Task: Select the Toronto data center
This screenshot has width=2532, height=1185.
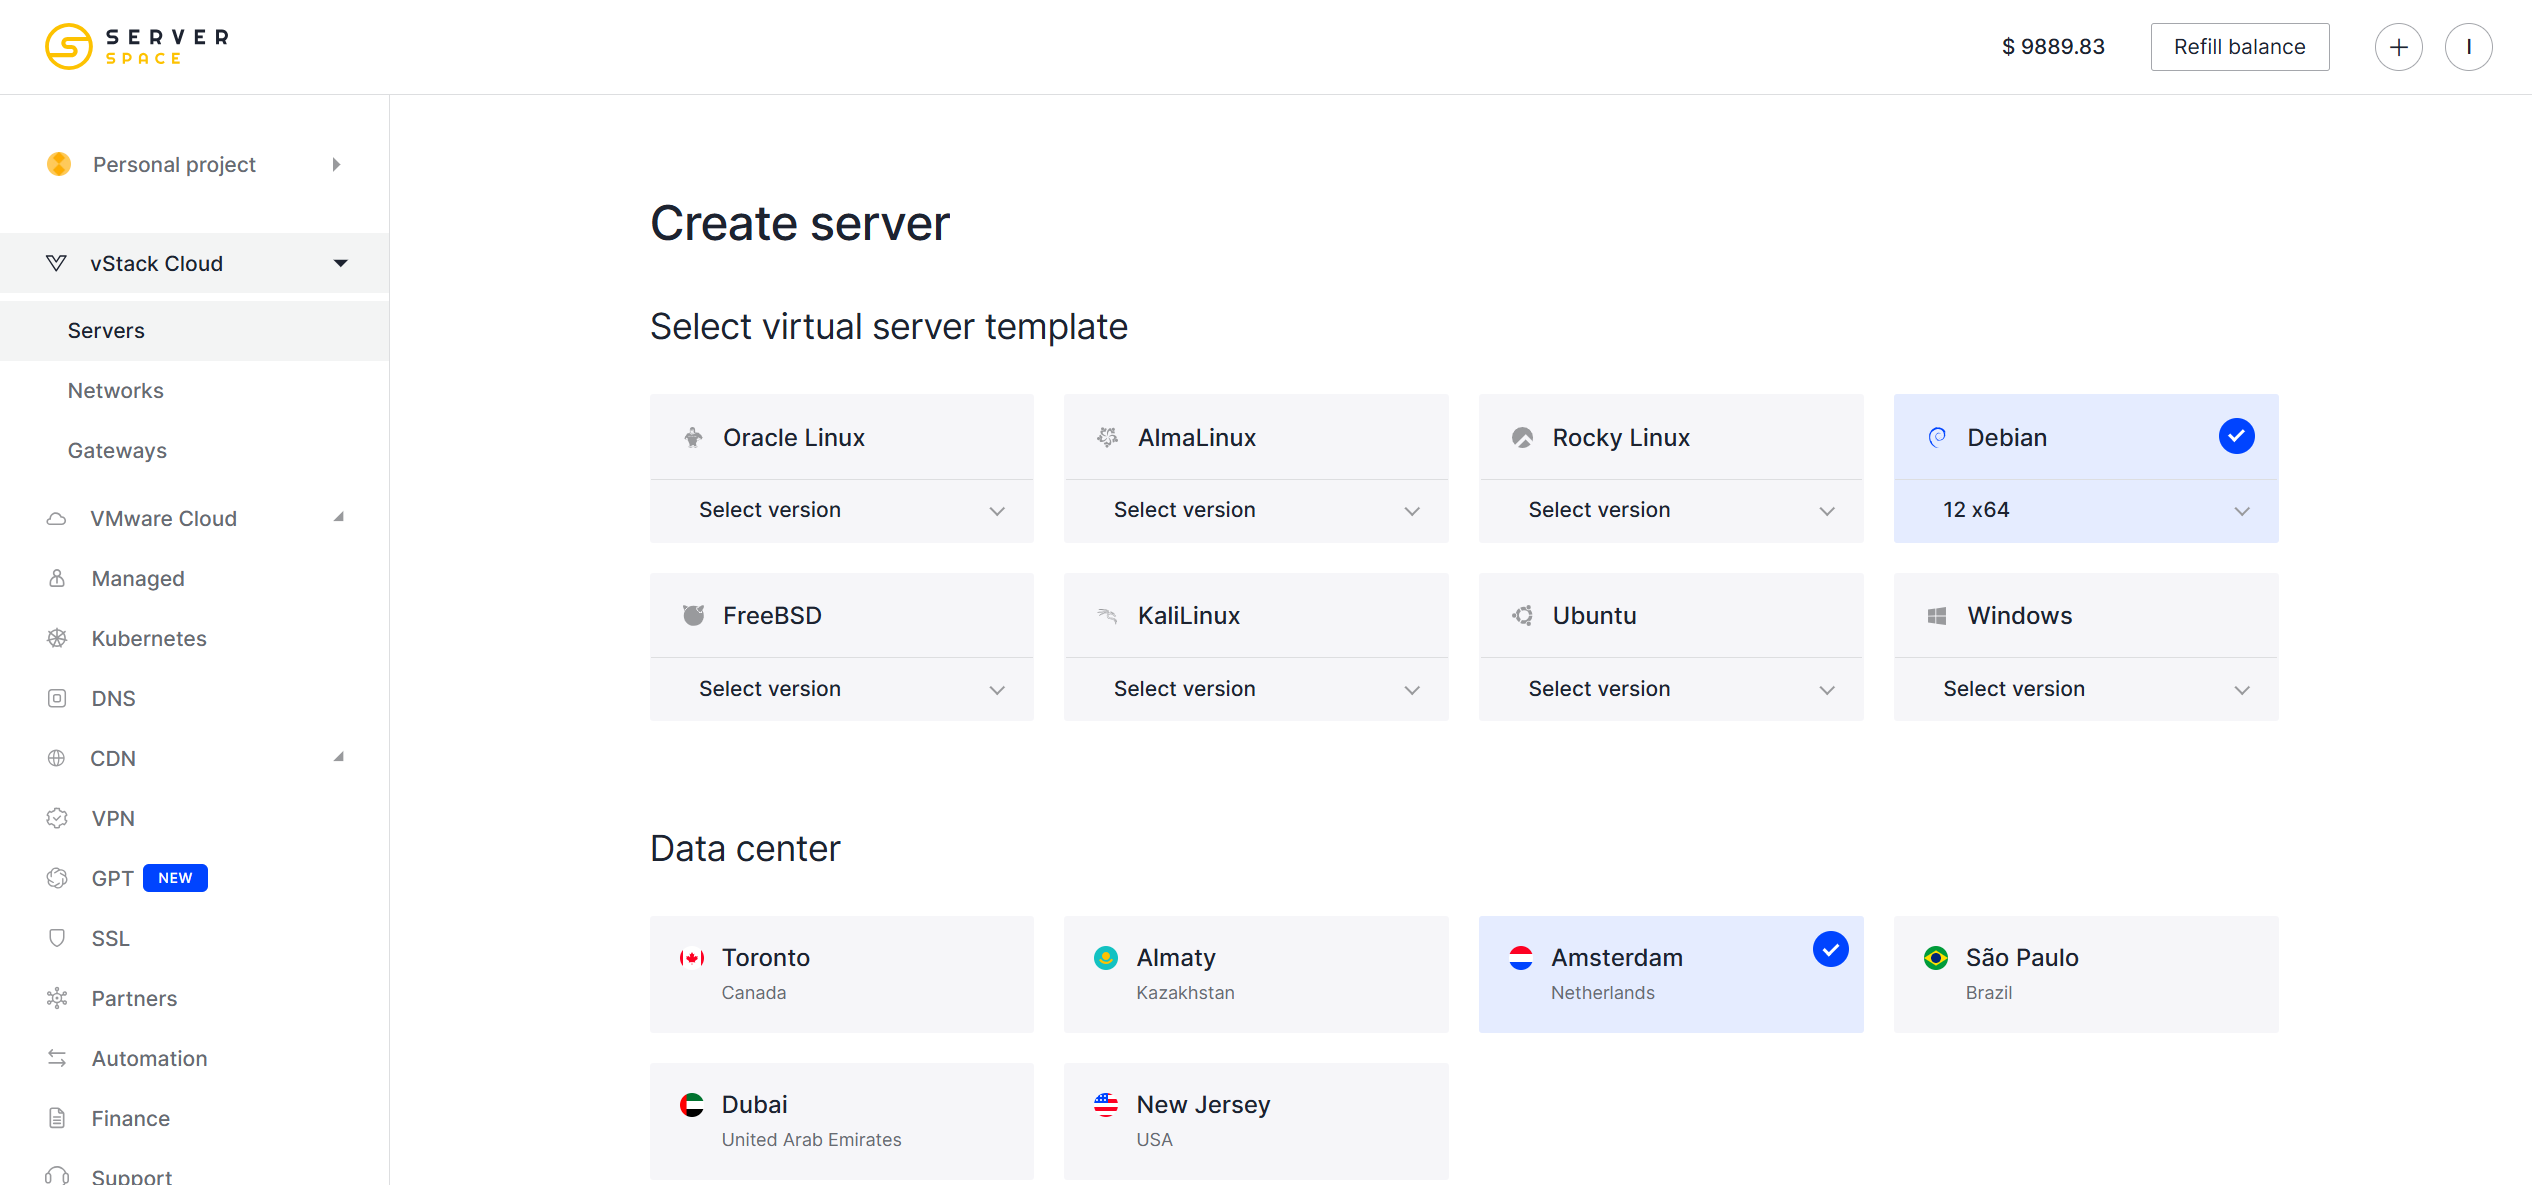Action: (841, 974)
